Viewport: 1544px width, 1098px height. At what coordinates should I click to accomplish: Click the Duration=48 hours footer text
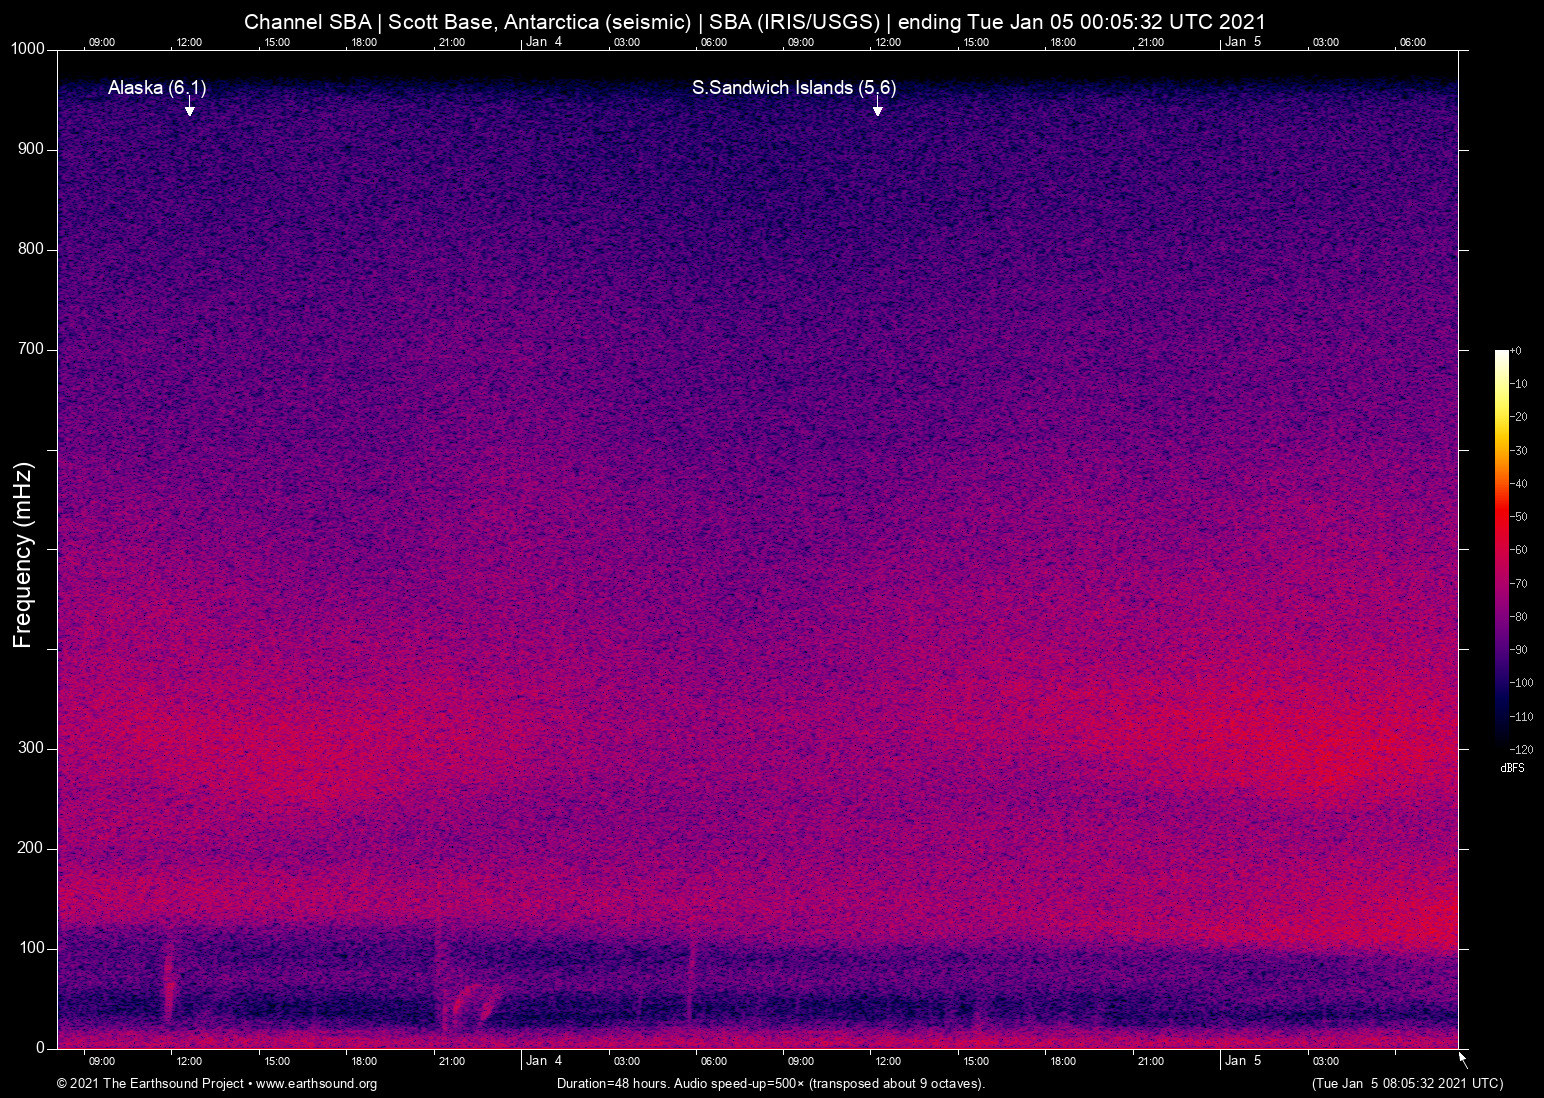pyautogui.click(x=611, y=1084)
